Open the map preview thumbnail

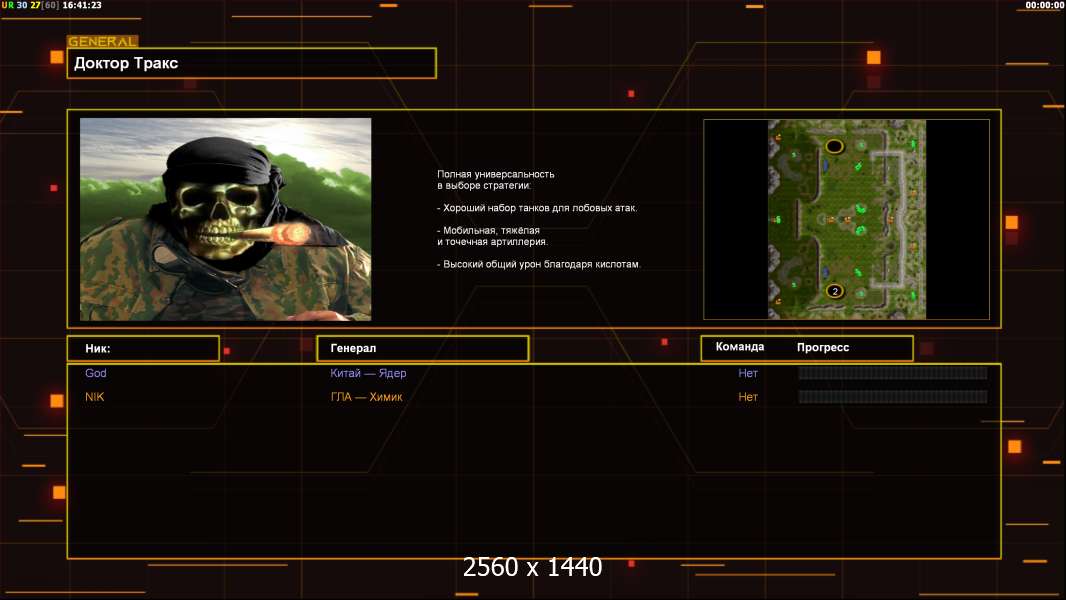(846, 219)
